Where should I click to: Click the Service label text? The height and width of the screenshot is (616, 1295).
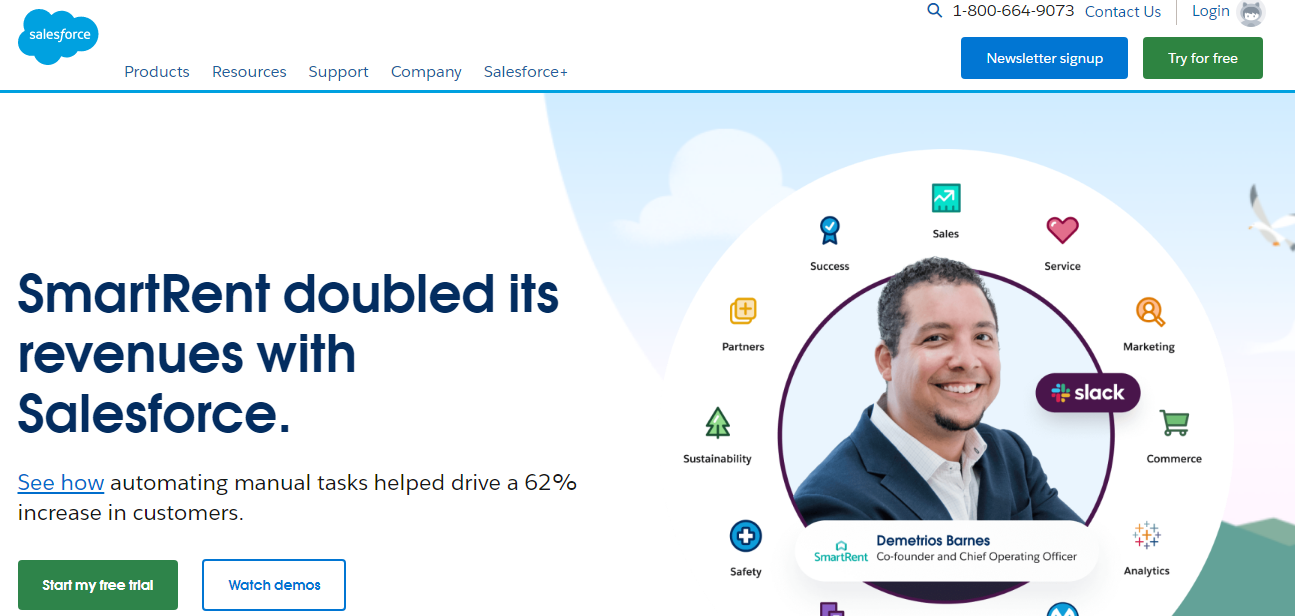pyautogui.click(x=1062, y=266)
